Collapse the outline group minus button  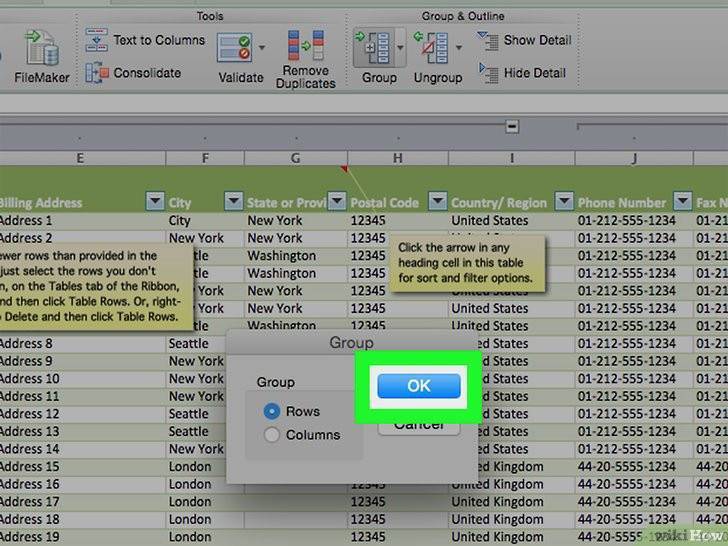(512, 127)
